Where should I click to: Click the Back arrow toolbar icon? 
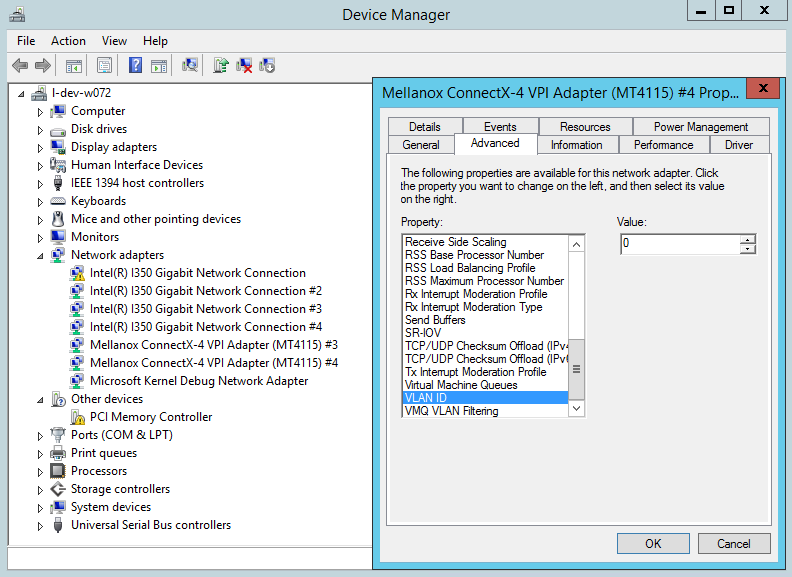point(20,65)
